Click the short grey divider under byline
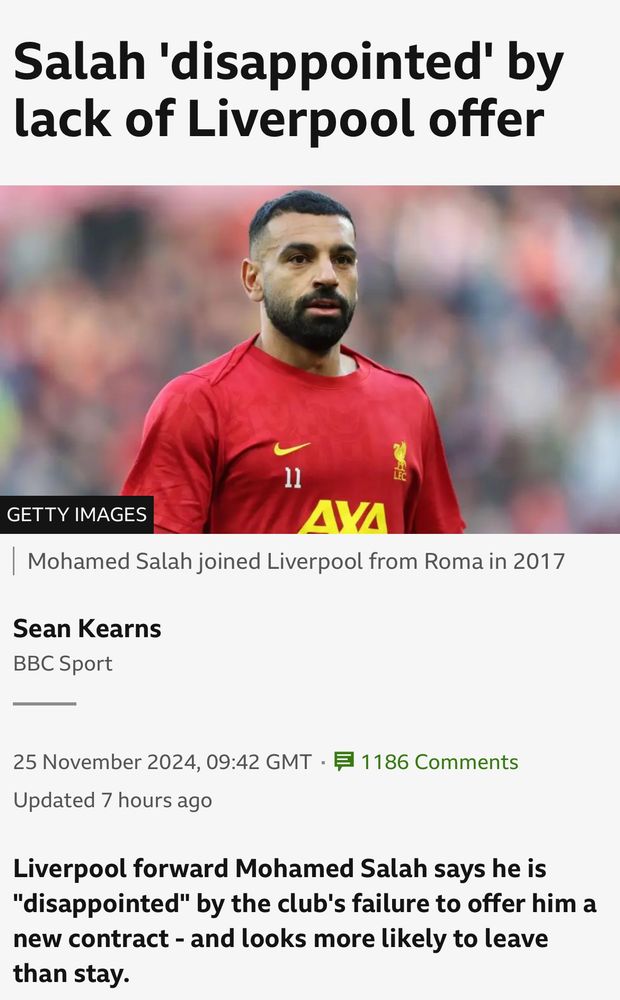 pos(45,703)
